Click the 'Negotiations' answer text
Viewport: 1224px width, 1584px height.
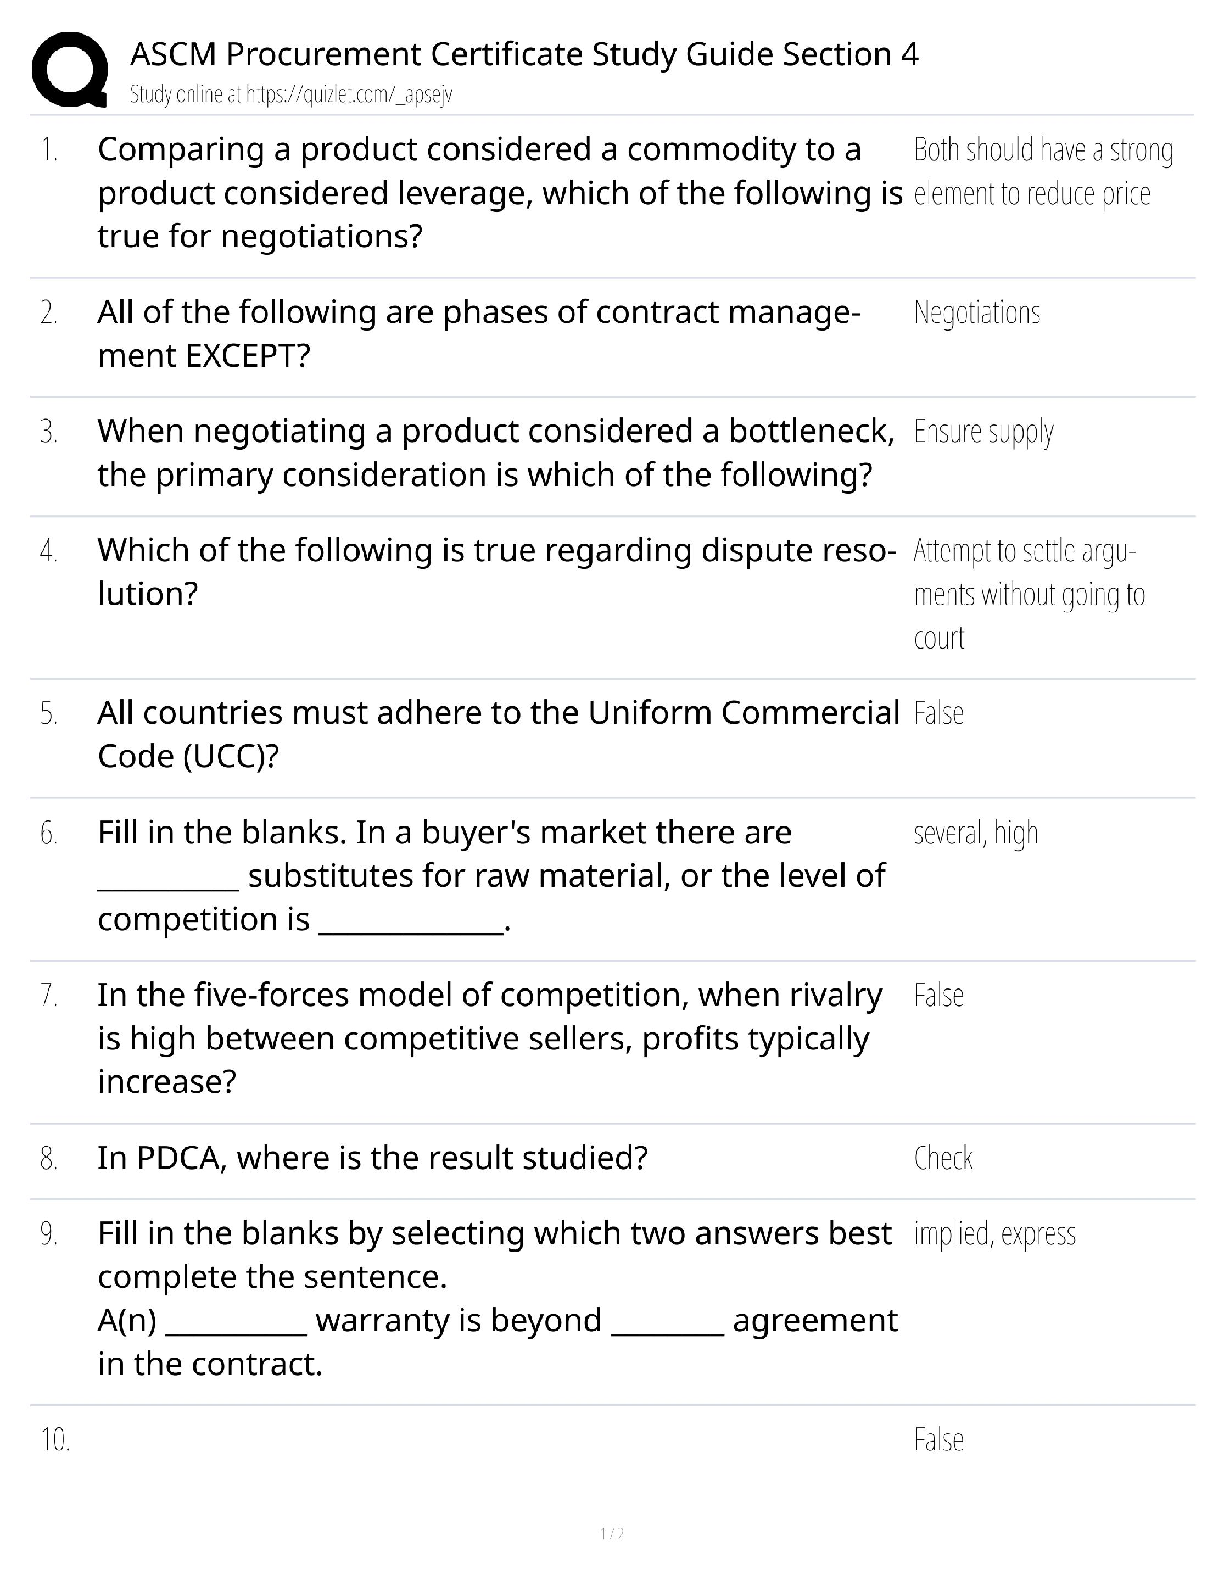click(x=977, y=313)
